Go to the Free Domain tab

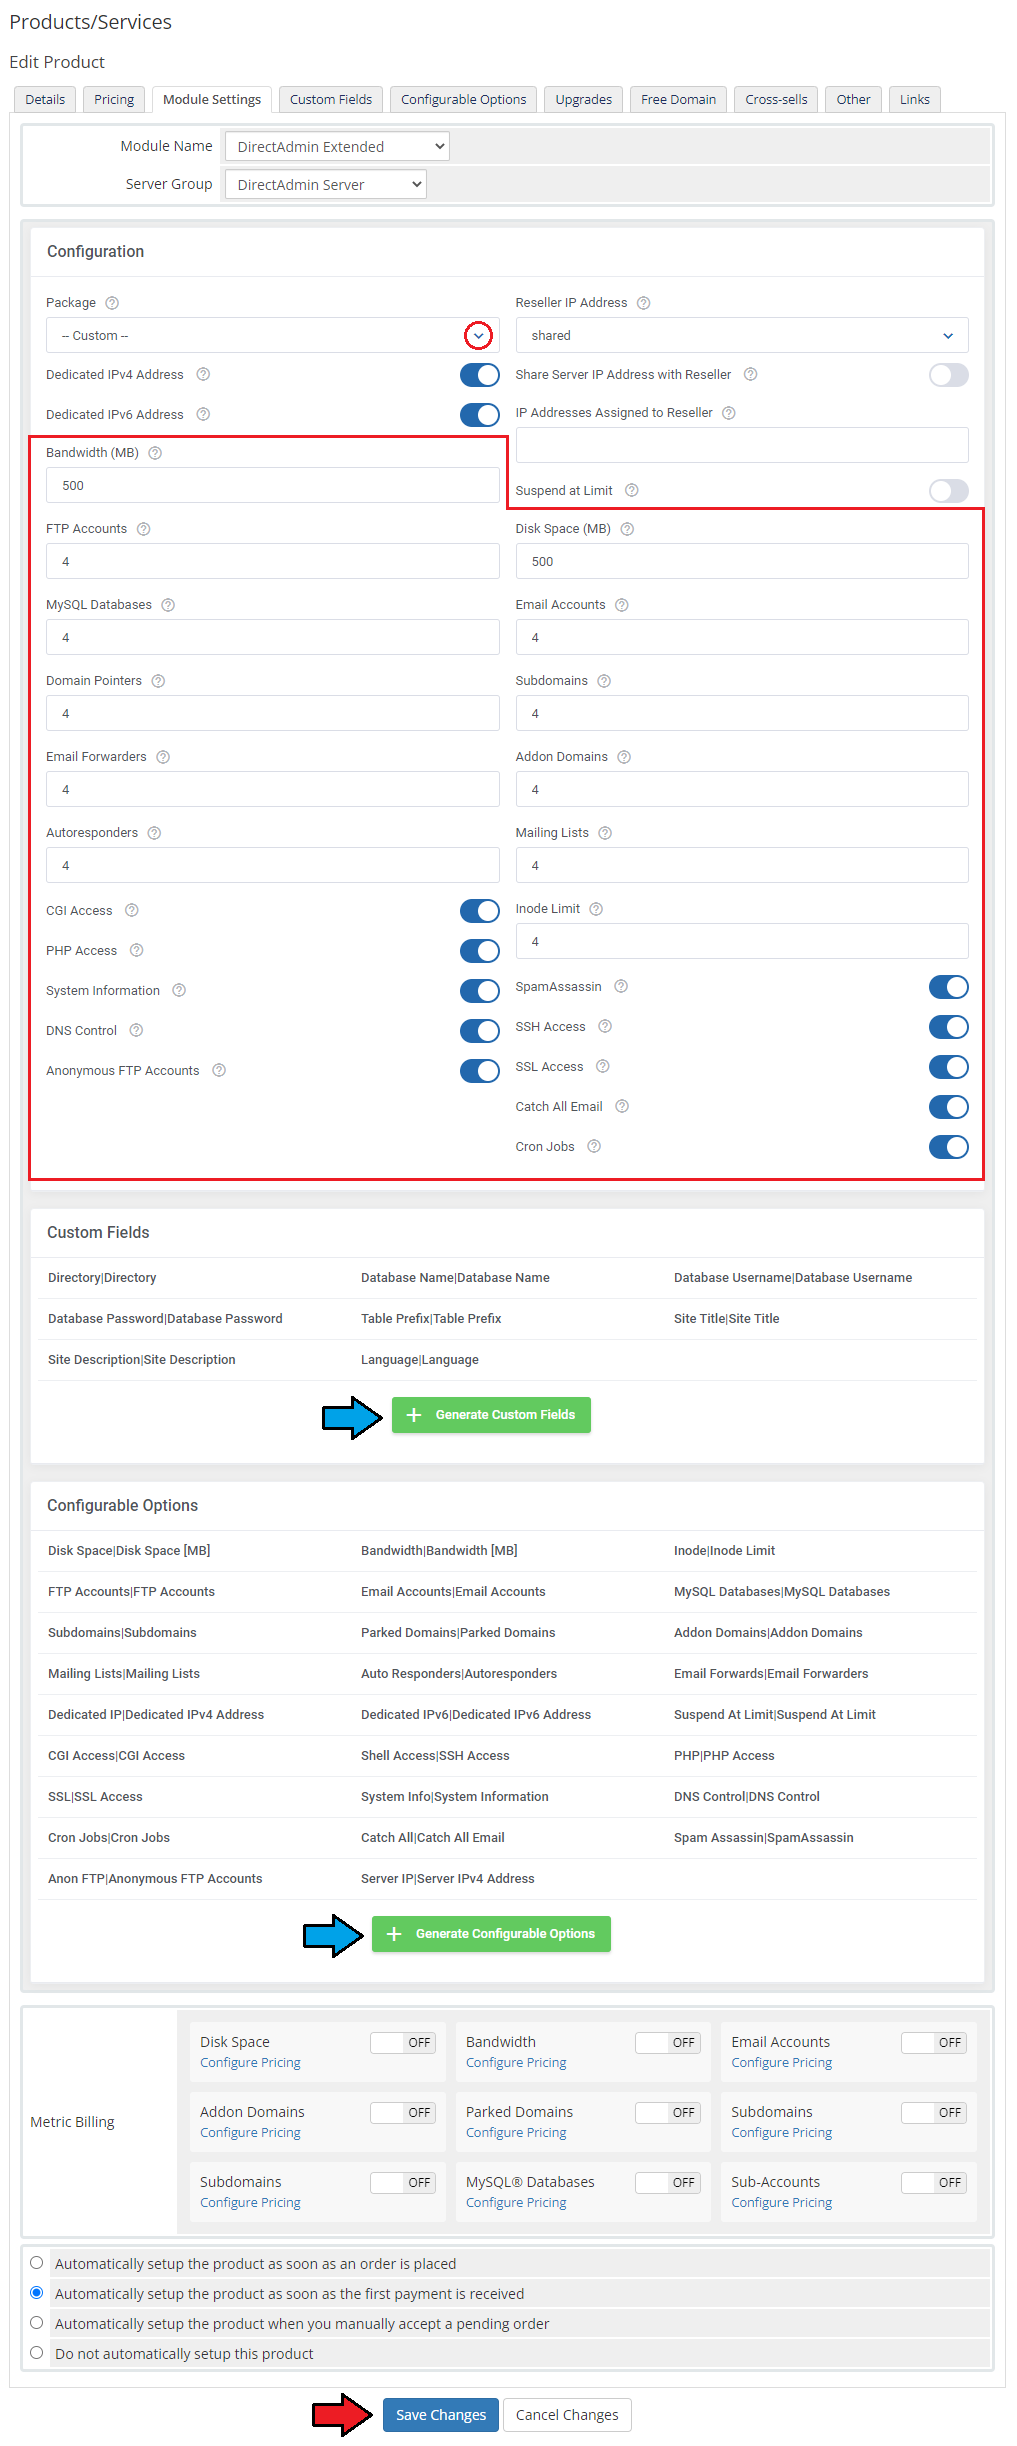point(679,100)
